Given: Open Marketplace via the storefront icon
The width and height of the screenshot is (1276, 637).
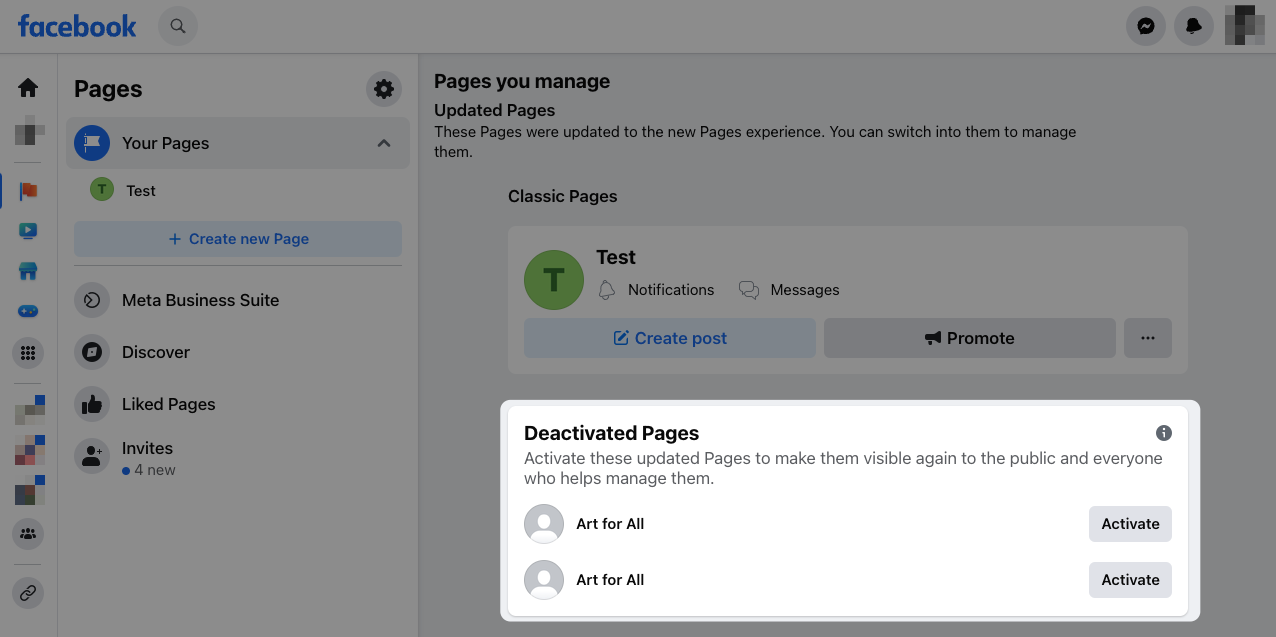Looking at the screenshot, I should click(x=27, y=270).
